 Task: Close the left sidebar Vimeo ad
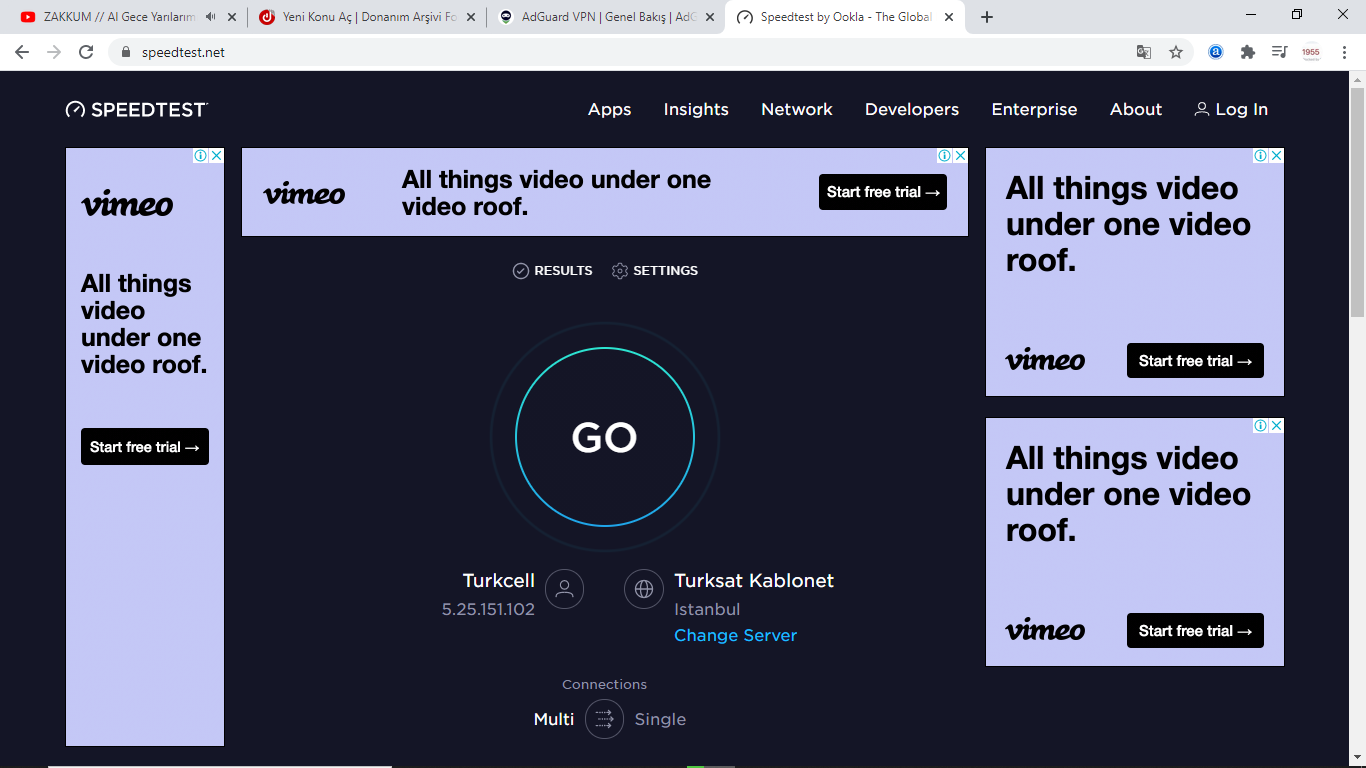(216, 156)
